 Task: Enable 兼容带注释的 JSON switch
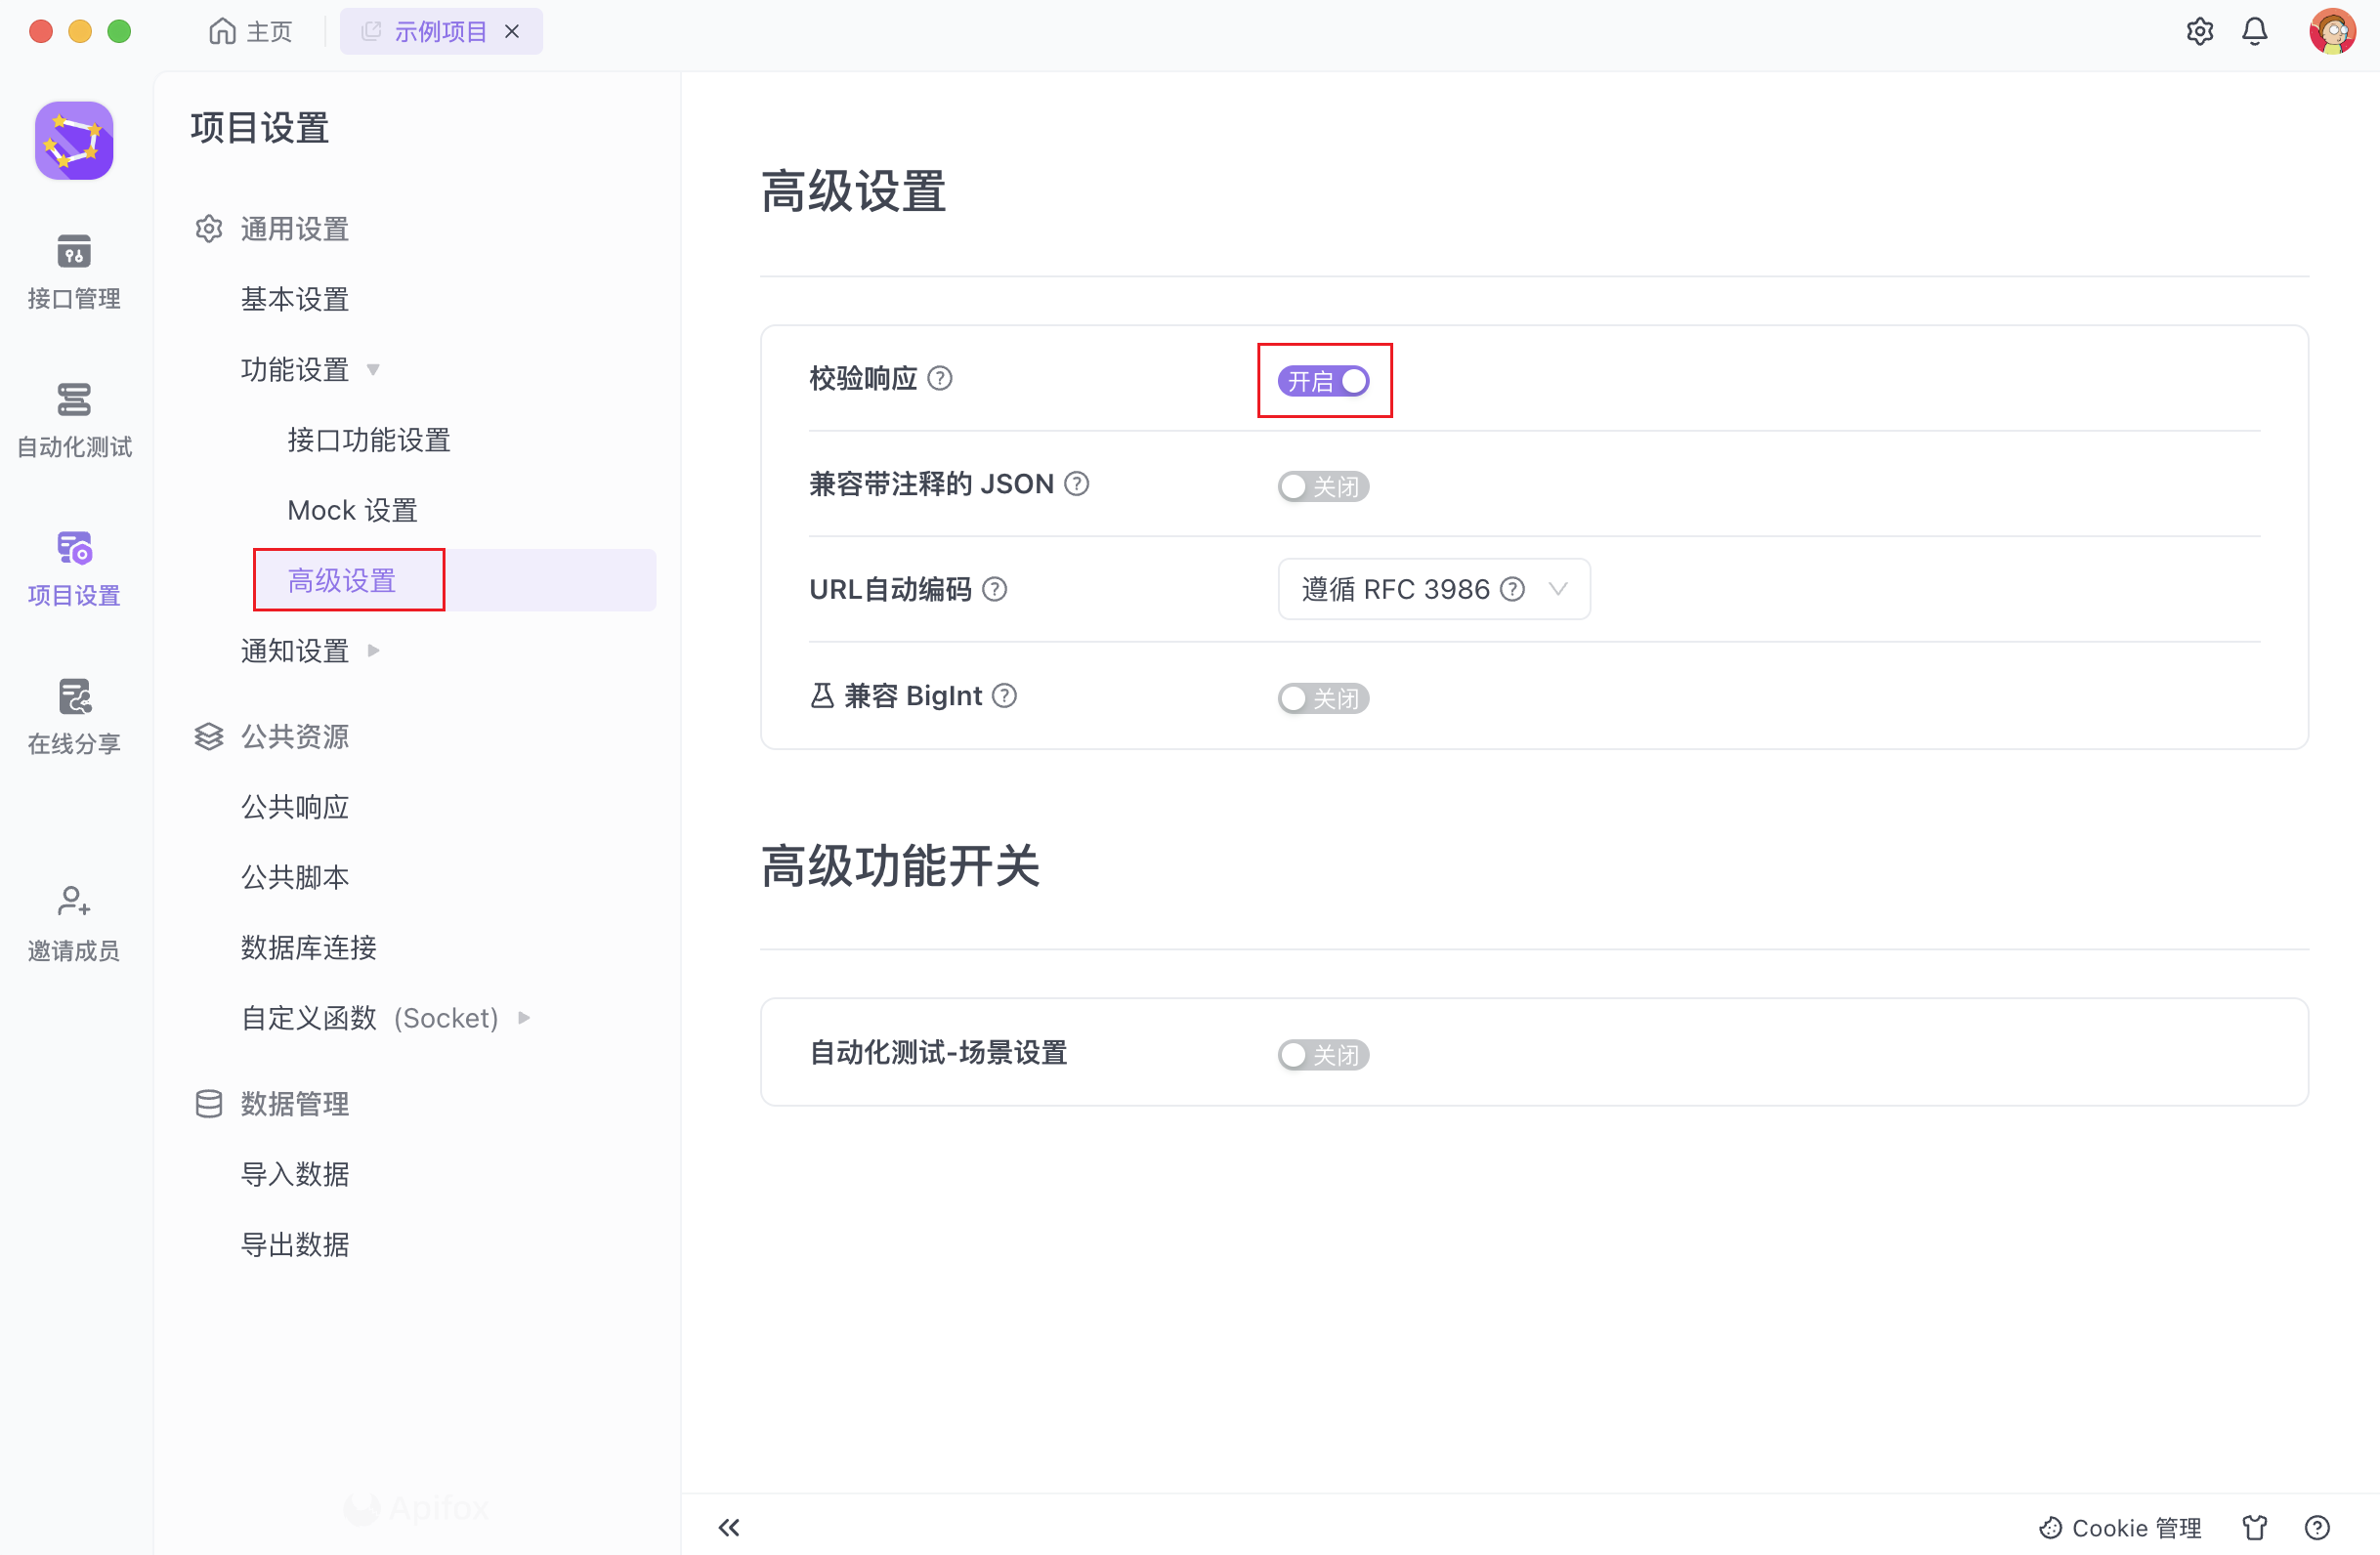[1322, 486]
